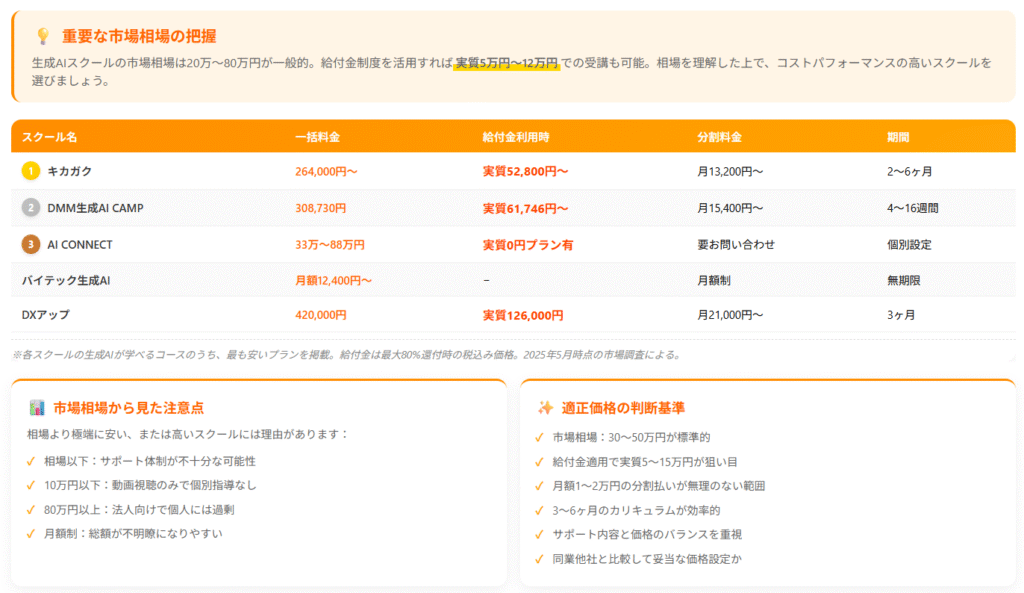This screenshot has width=1024, height=593.
Task: Select the DXアップ school name
Action: pos(46,315)
